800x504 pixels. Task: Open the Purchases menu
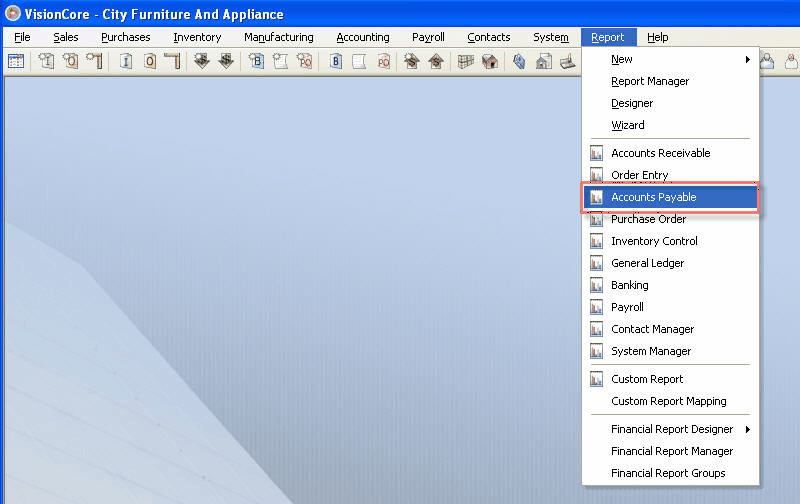pyautogui.click(x=126, y=37)
